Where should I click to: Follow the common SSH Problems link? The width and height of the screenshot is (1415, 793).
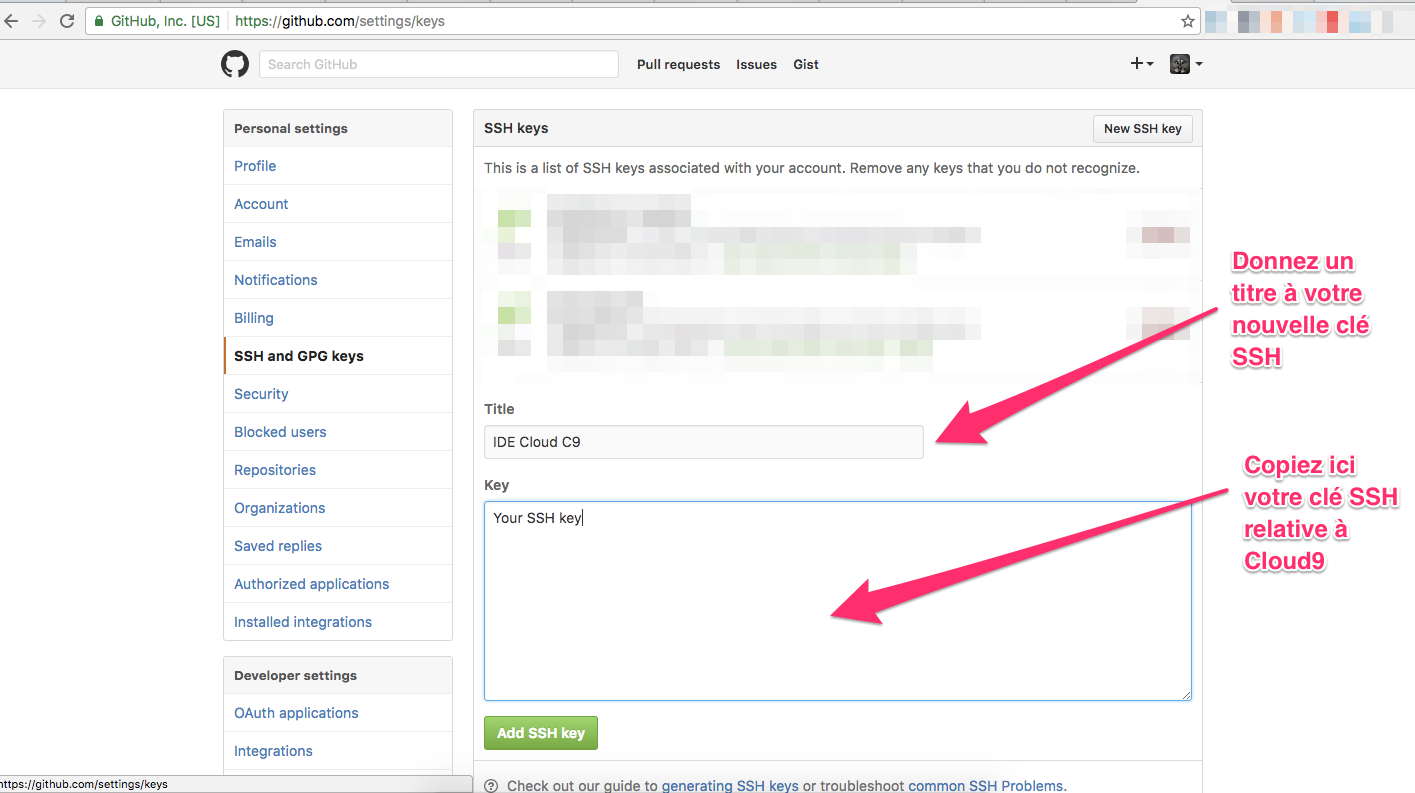985,786
